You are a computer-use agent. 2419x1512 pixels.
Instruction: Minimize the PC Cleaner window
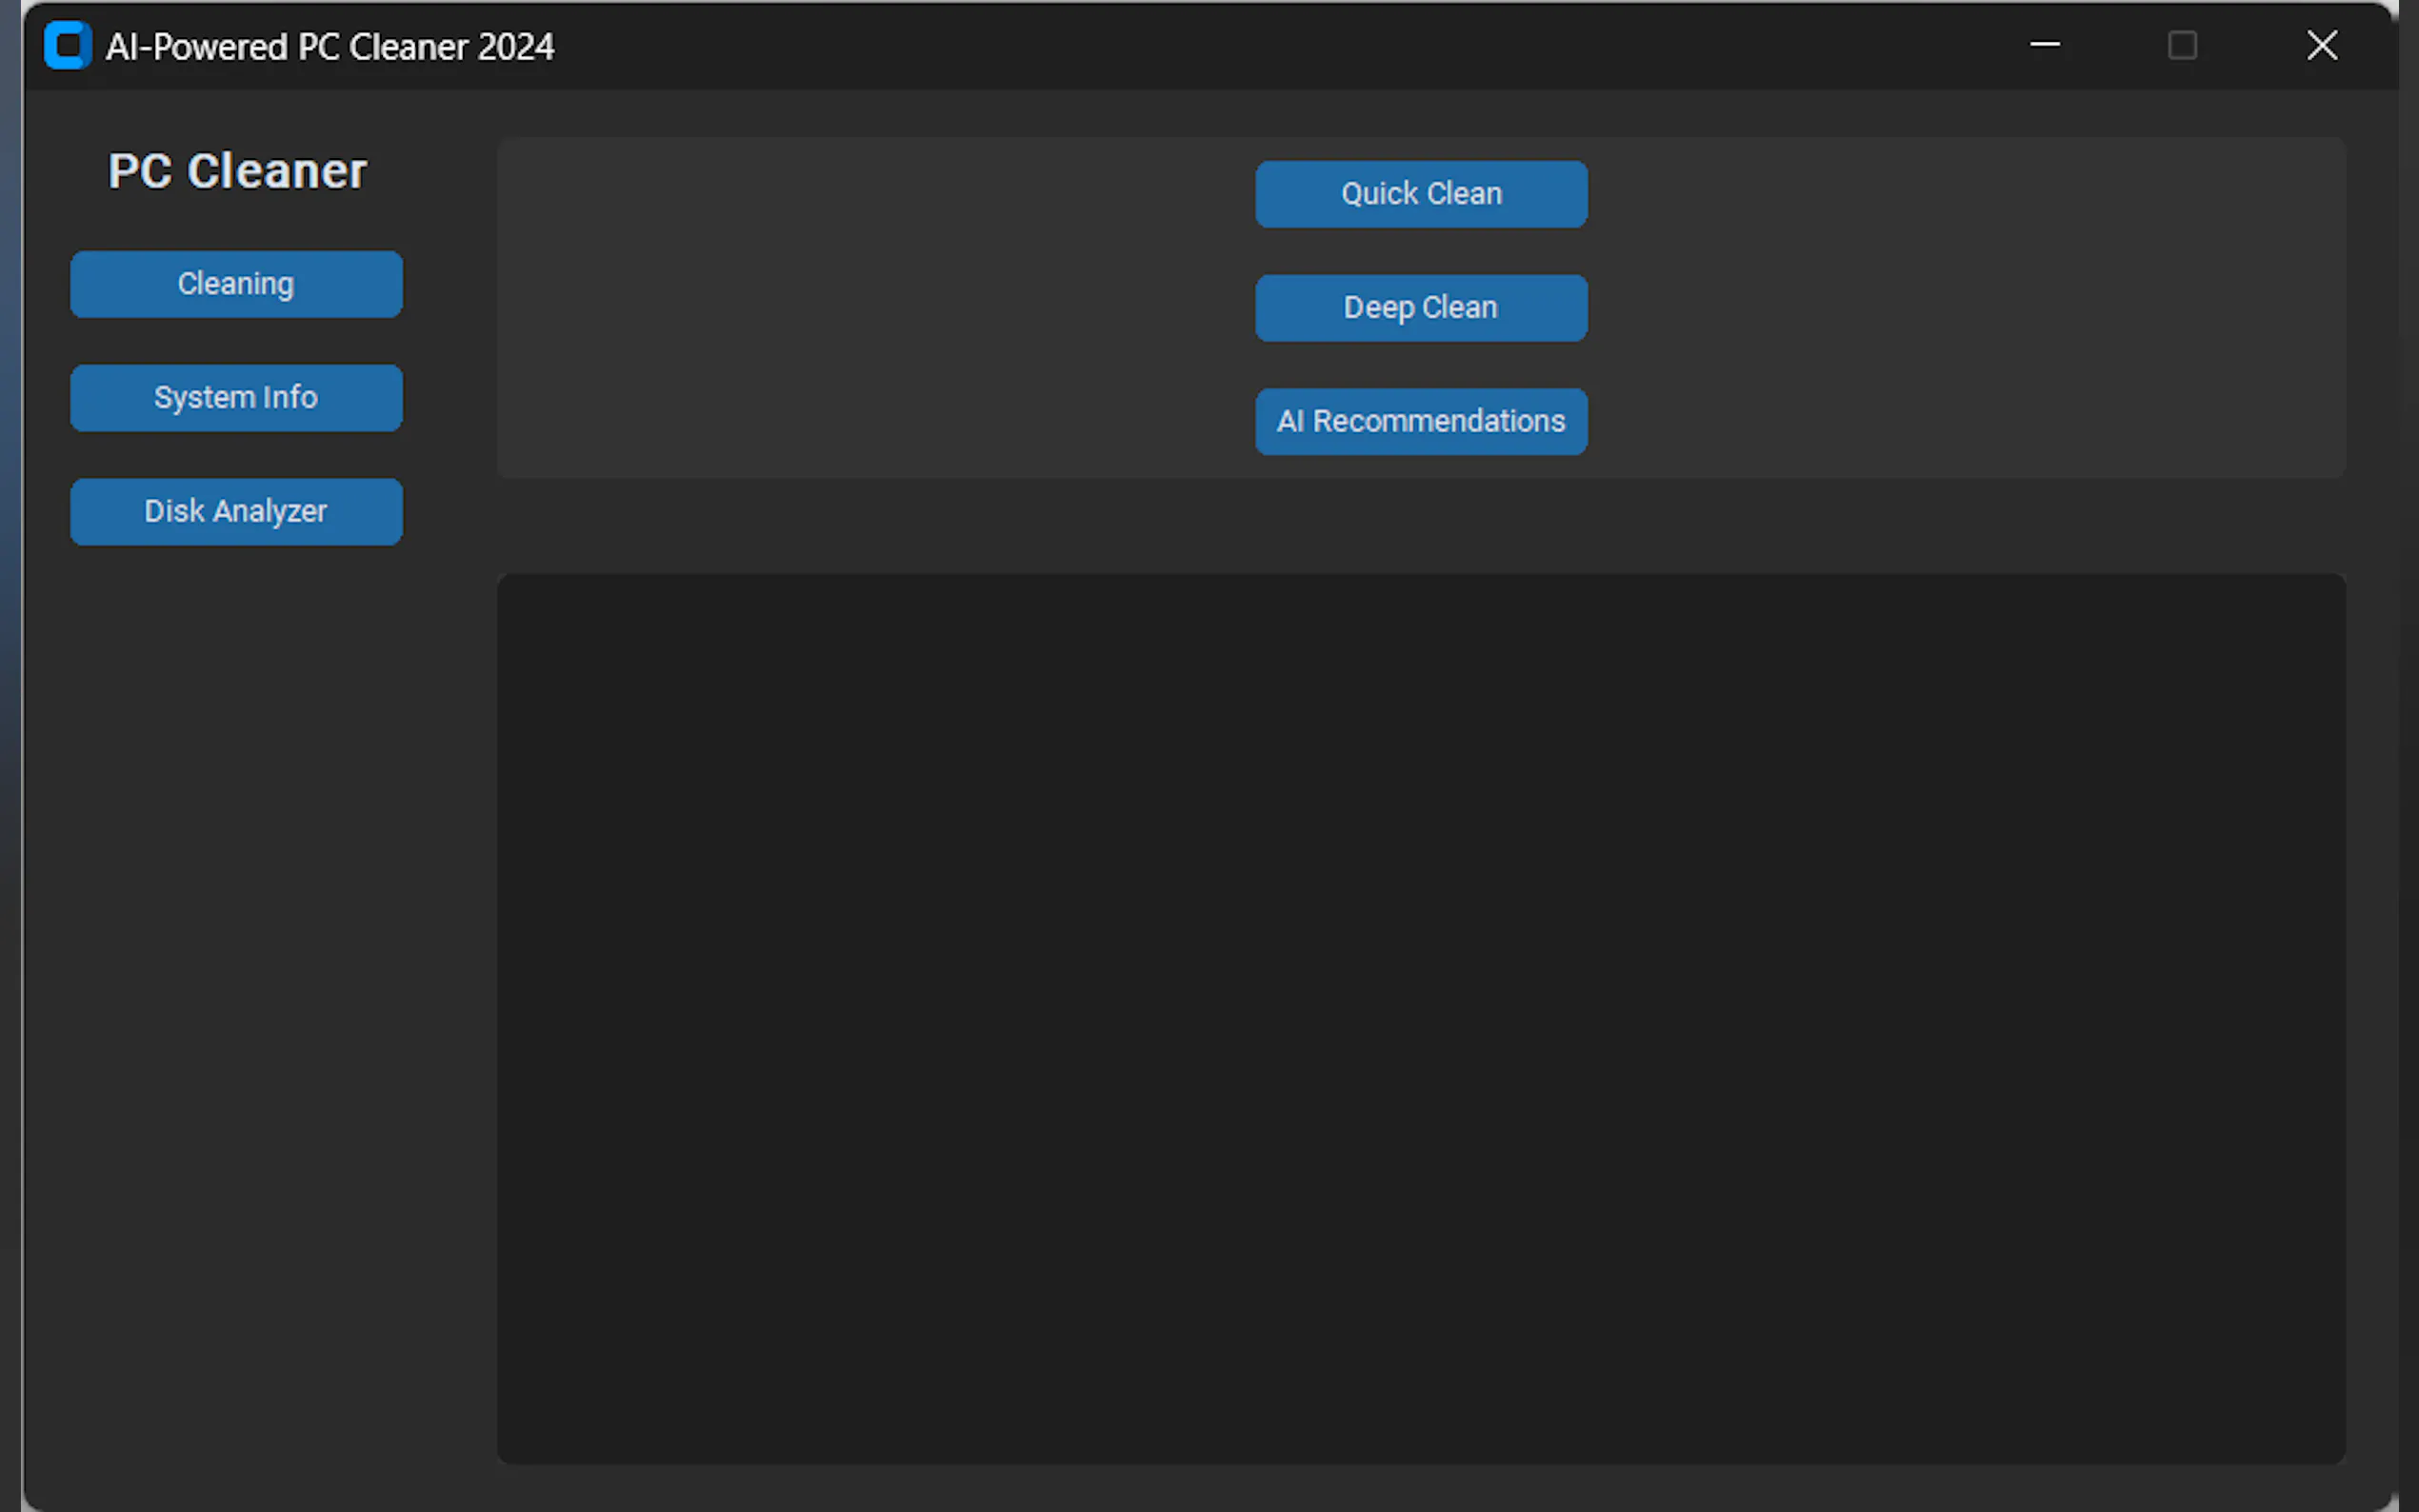coord(2044,45)
